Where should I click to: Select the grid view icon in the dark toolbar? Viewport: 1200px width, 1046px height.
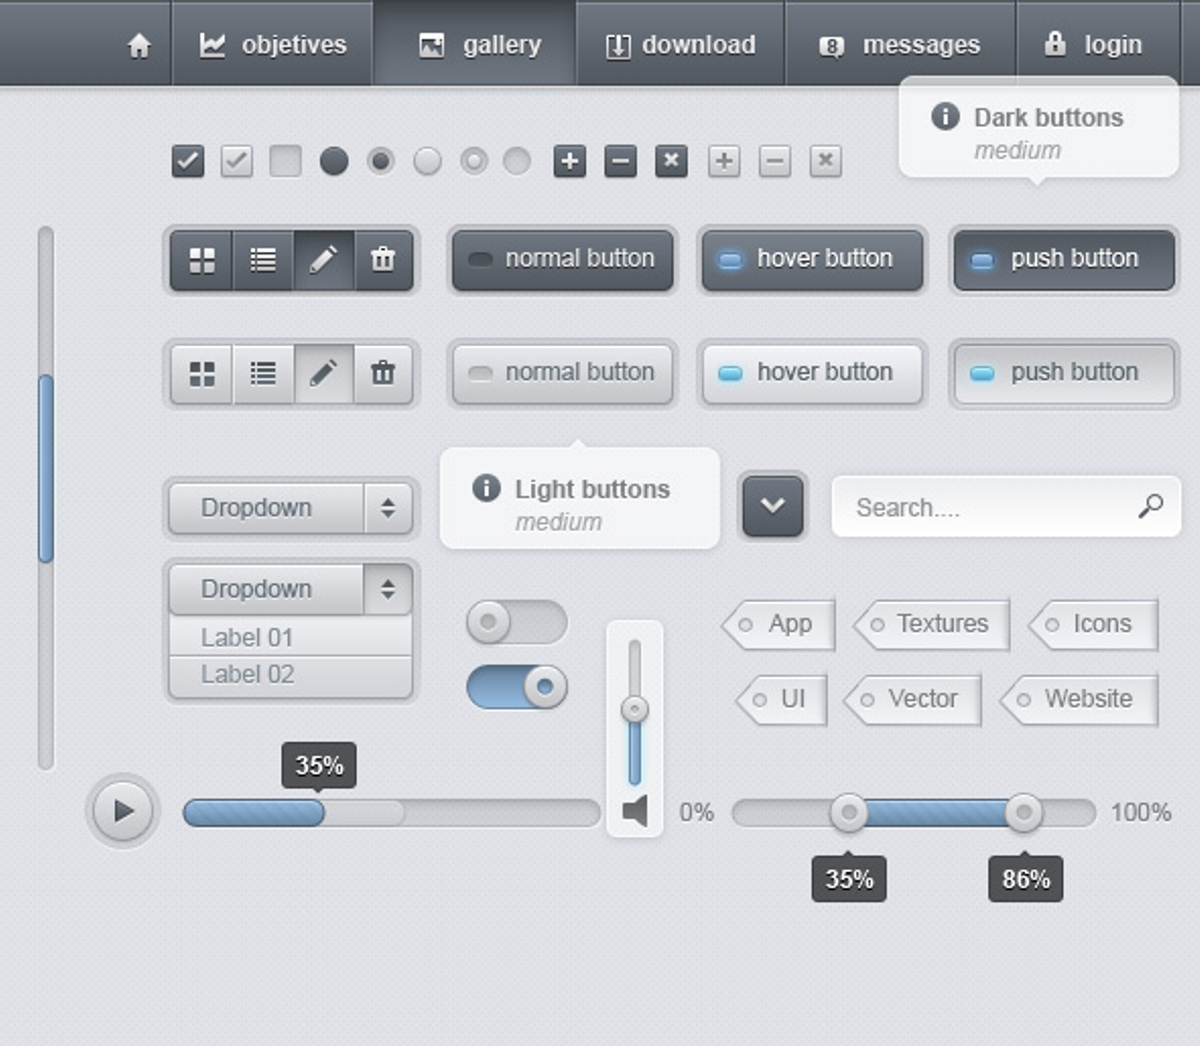tap(202, 260)
